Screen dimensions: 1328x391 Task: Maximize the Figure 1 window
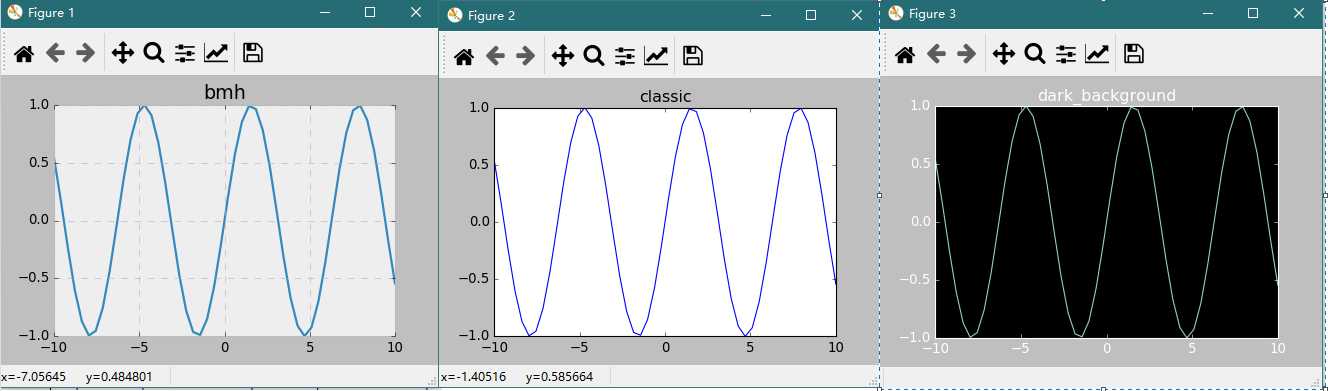(369, 12)
